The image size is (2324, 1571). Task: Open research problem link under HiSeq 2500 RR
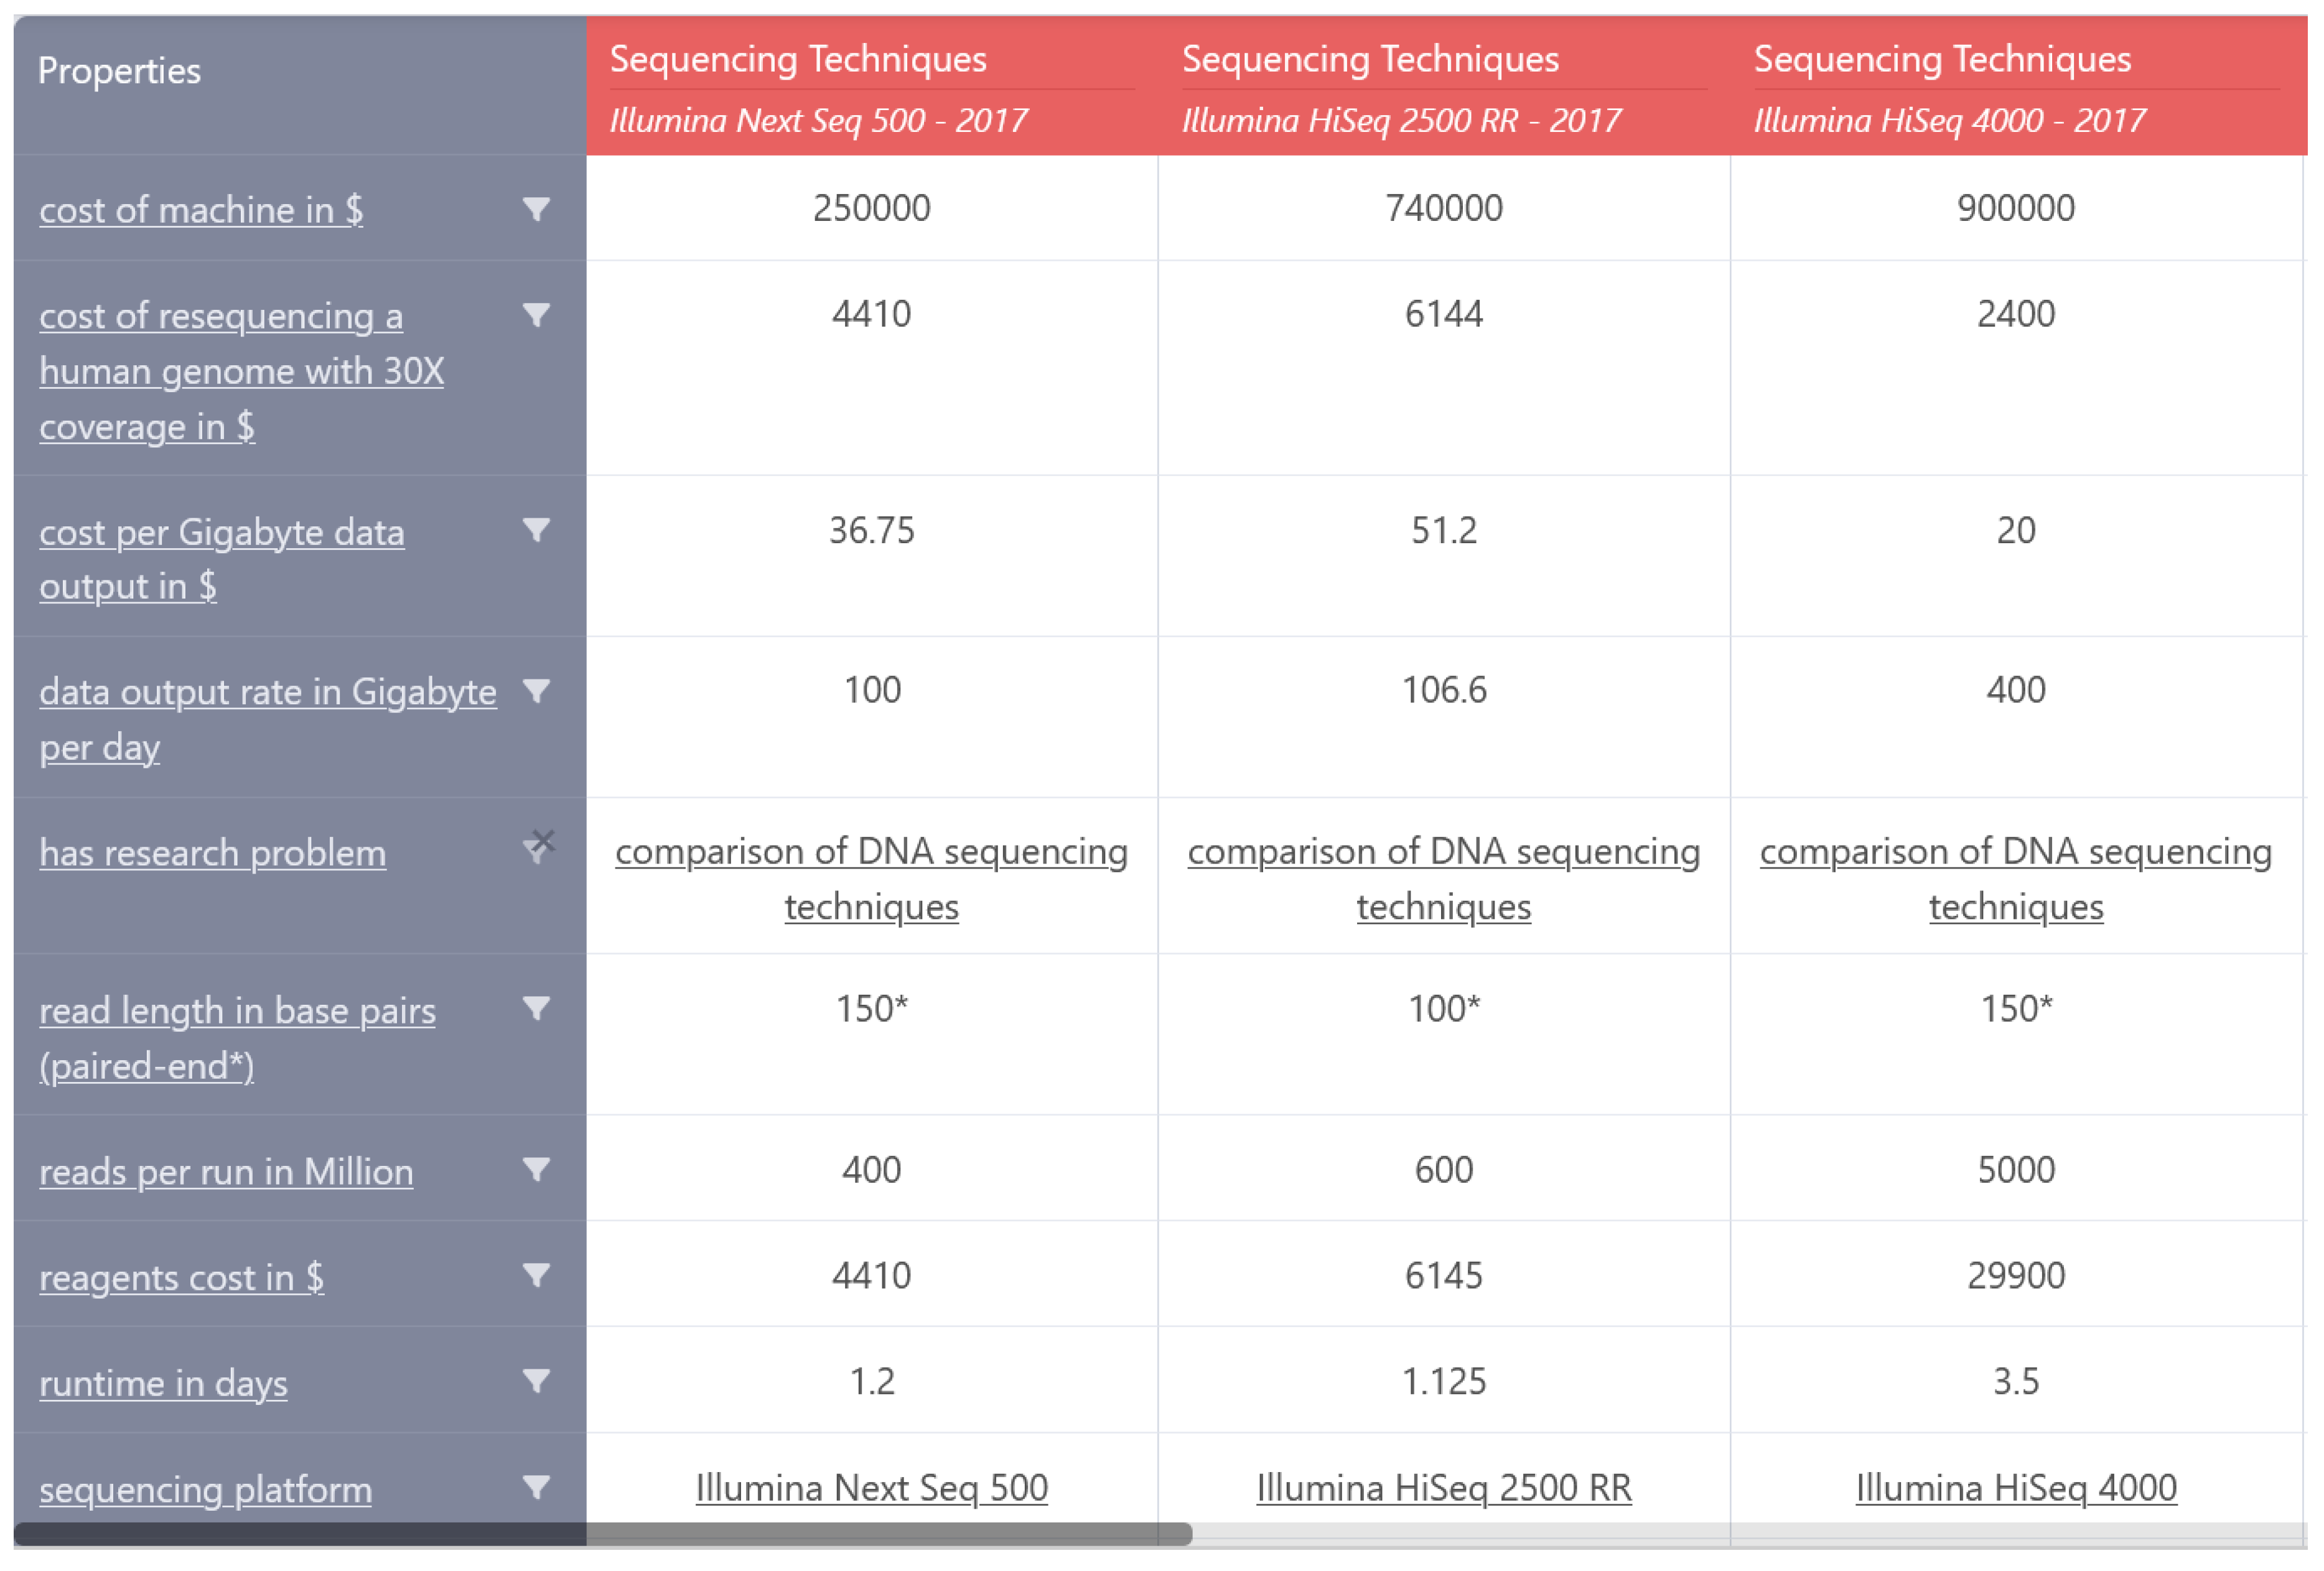[x=1443, y=878]
